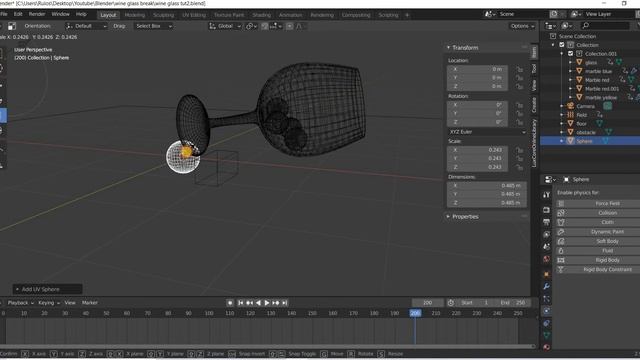Viewport: 640px width, 360px height.
Task: Click the preview range clock icon
Action: 451,302
